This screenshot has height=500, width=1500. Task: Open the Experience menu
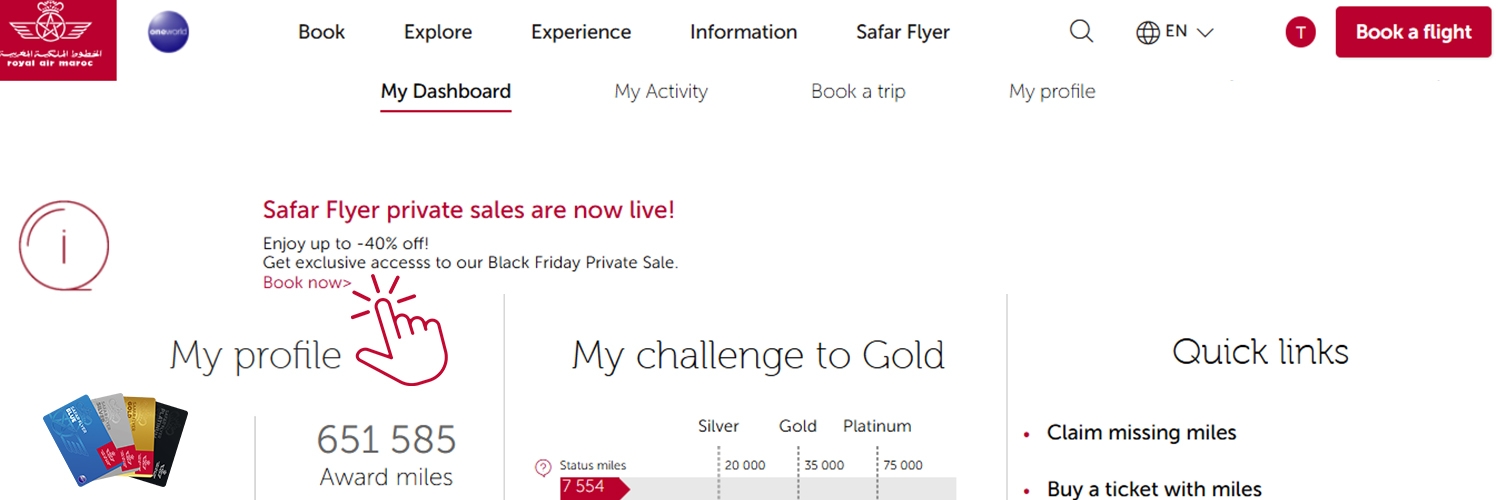tap(581, 32)
